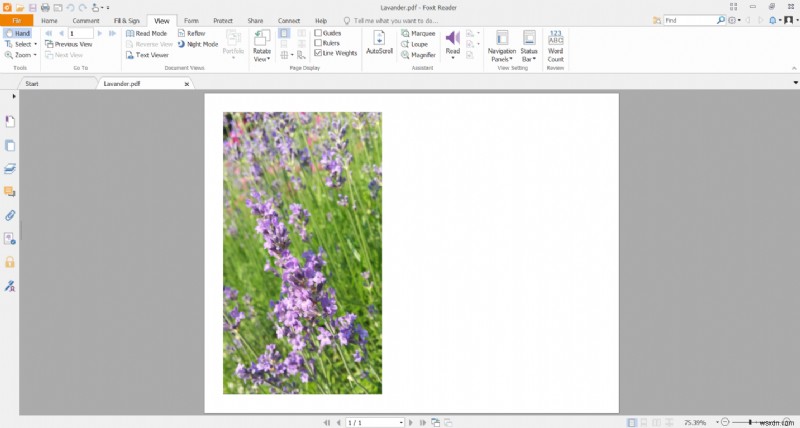
Task: Click zoom out minus button in status bar
Action: pyautogui.click(x=725, y=422)
